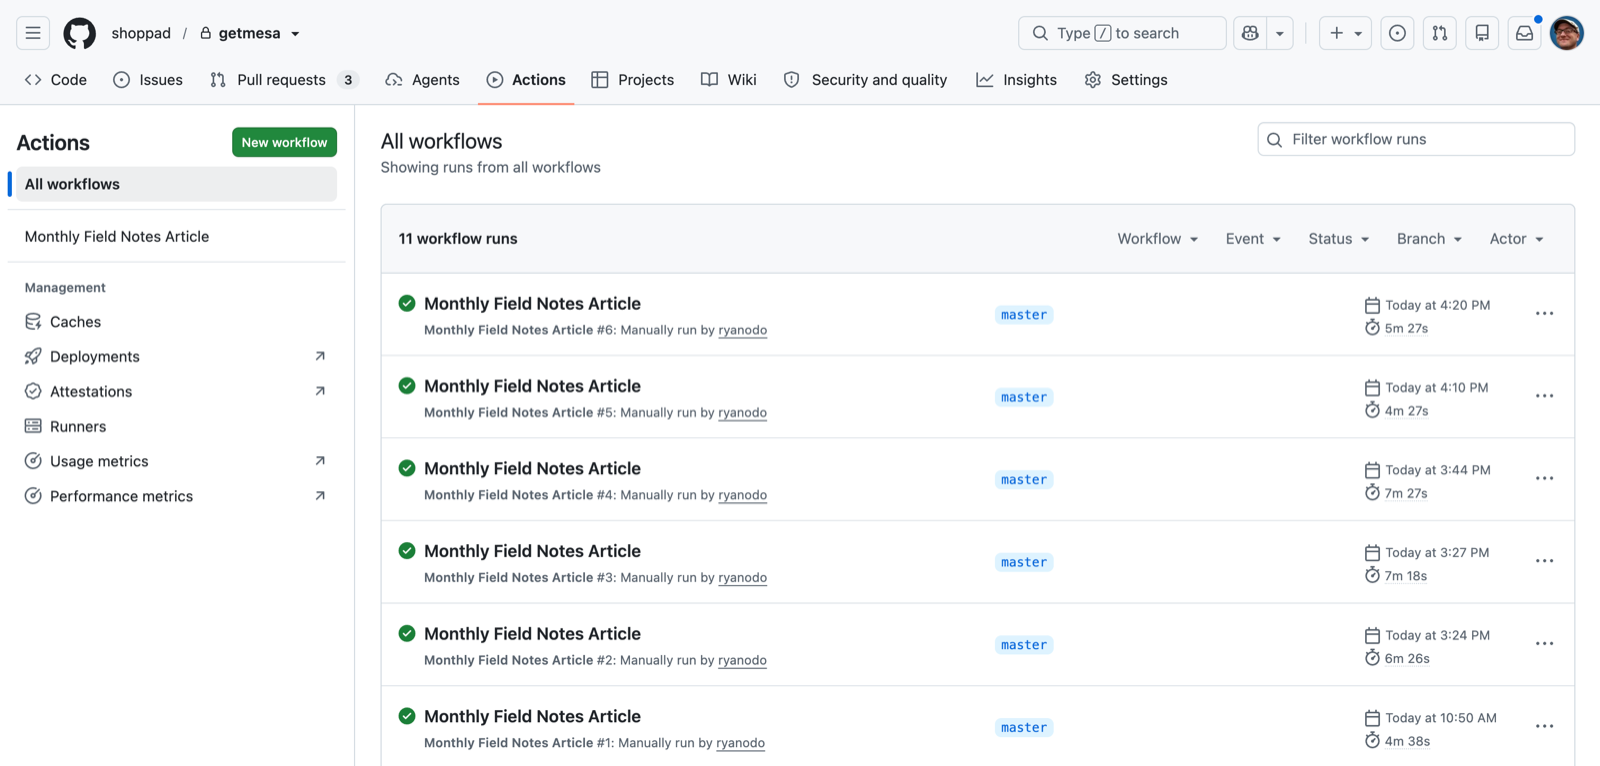The image size is (1600, 766).
Task: Open more options for run #6
Action: 1544,314
